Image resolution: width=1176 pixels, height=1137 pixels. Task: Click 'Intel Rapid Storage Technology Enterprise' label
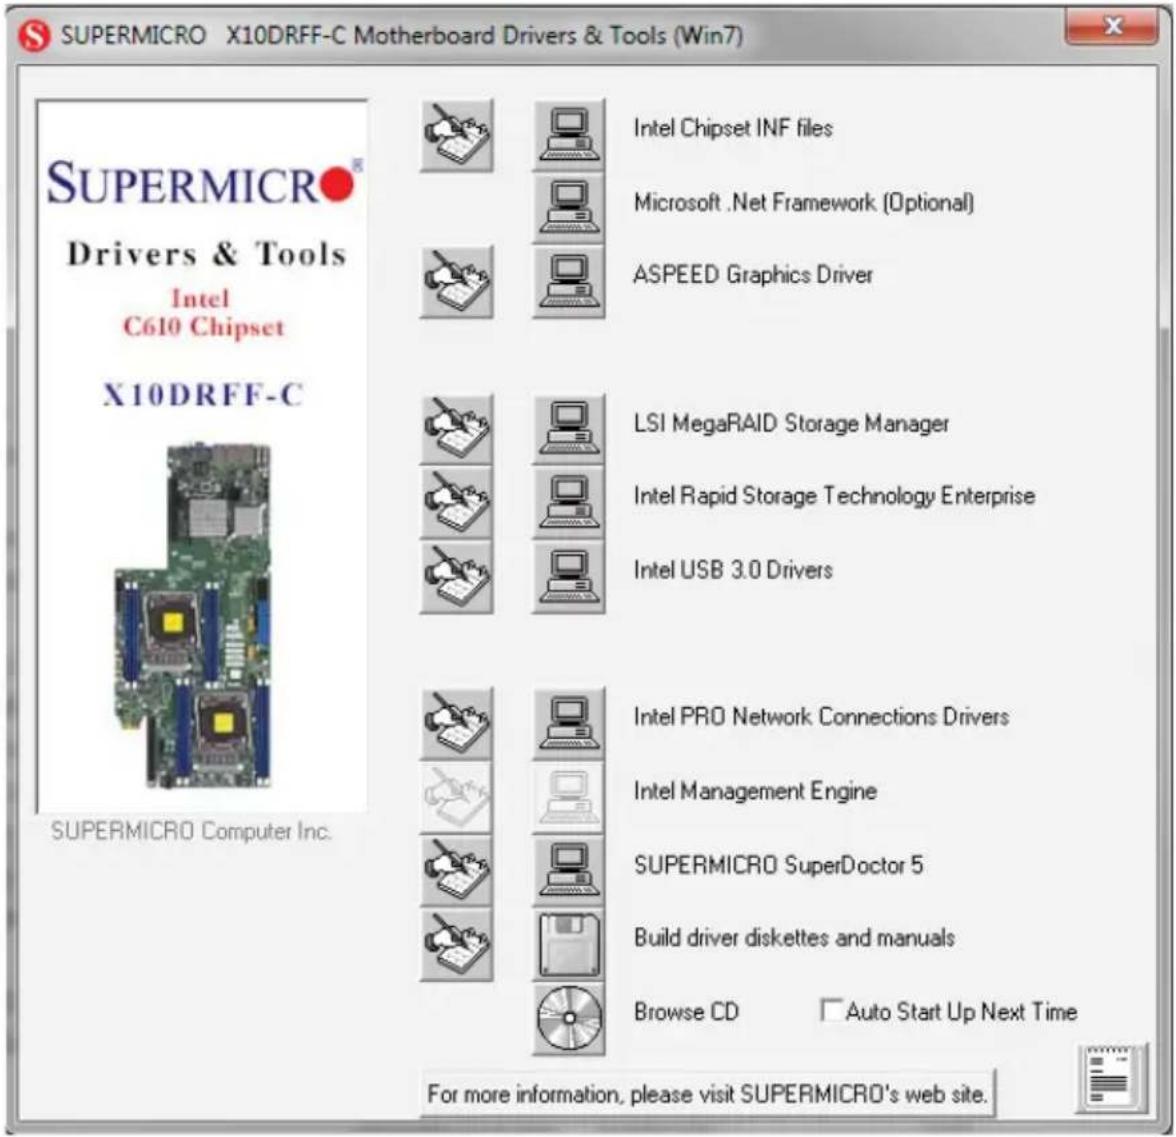pos(834,496)
